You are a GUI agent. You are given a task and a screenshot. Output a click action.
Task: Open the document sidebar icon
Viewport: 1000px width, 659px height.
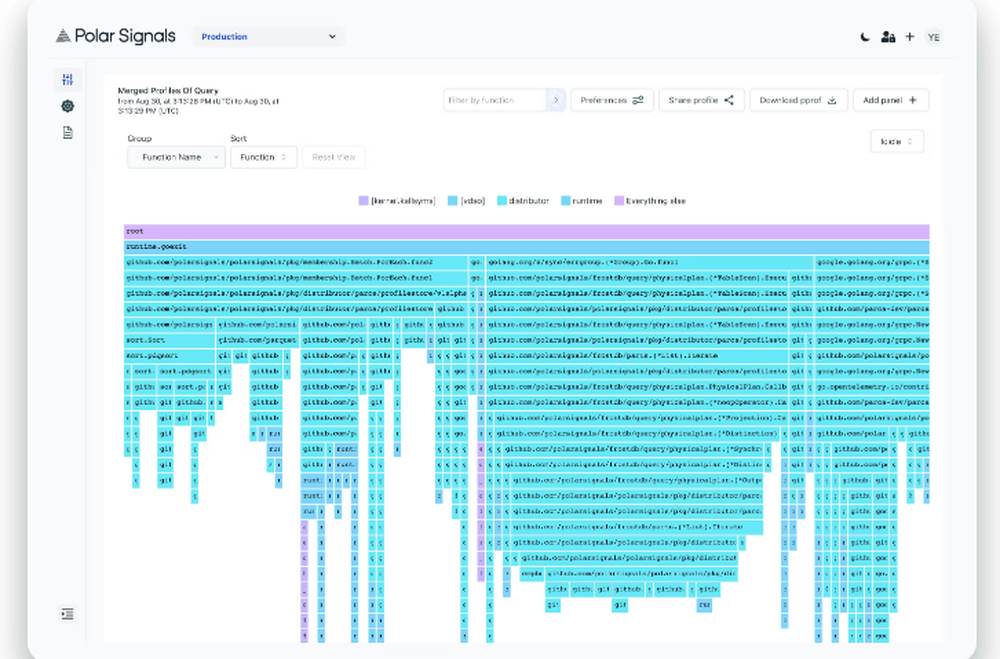pos(68,133)
